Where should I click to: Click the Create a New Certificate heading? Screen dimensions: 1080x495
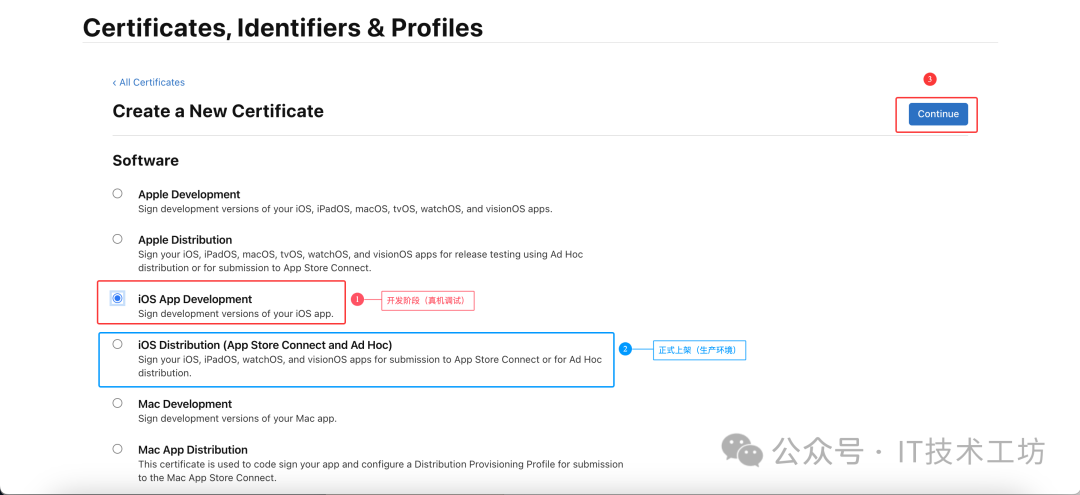(218, 111)
